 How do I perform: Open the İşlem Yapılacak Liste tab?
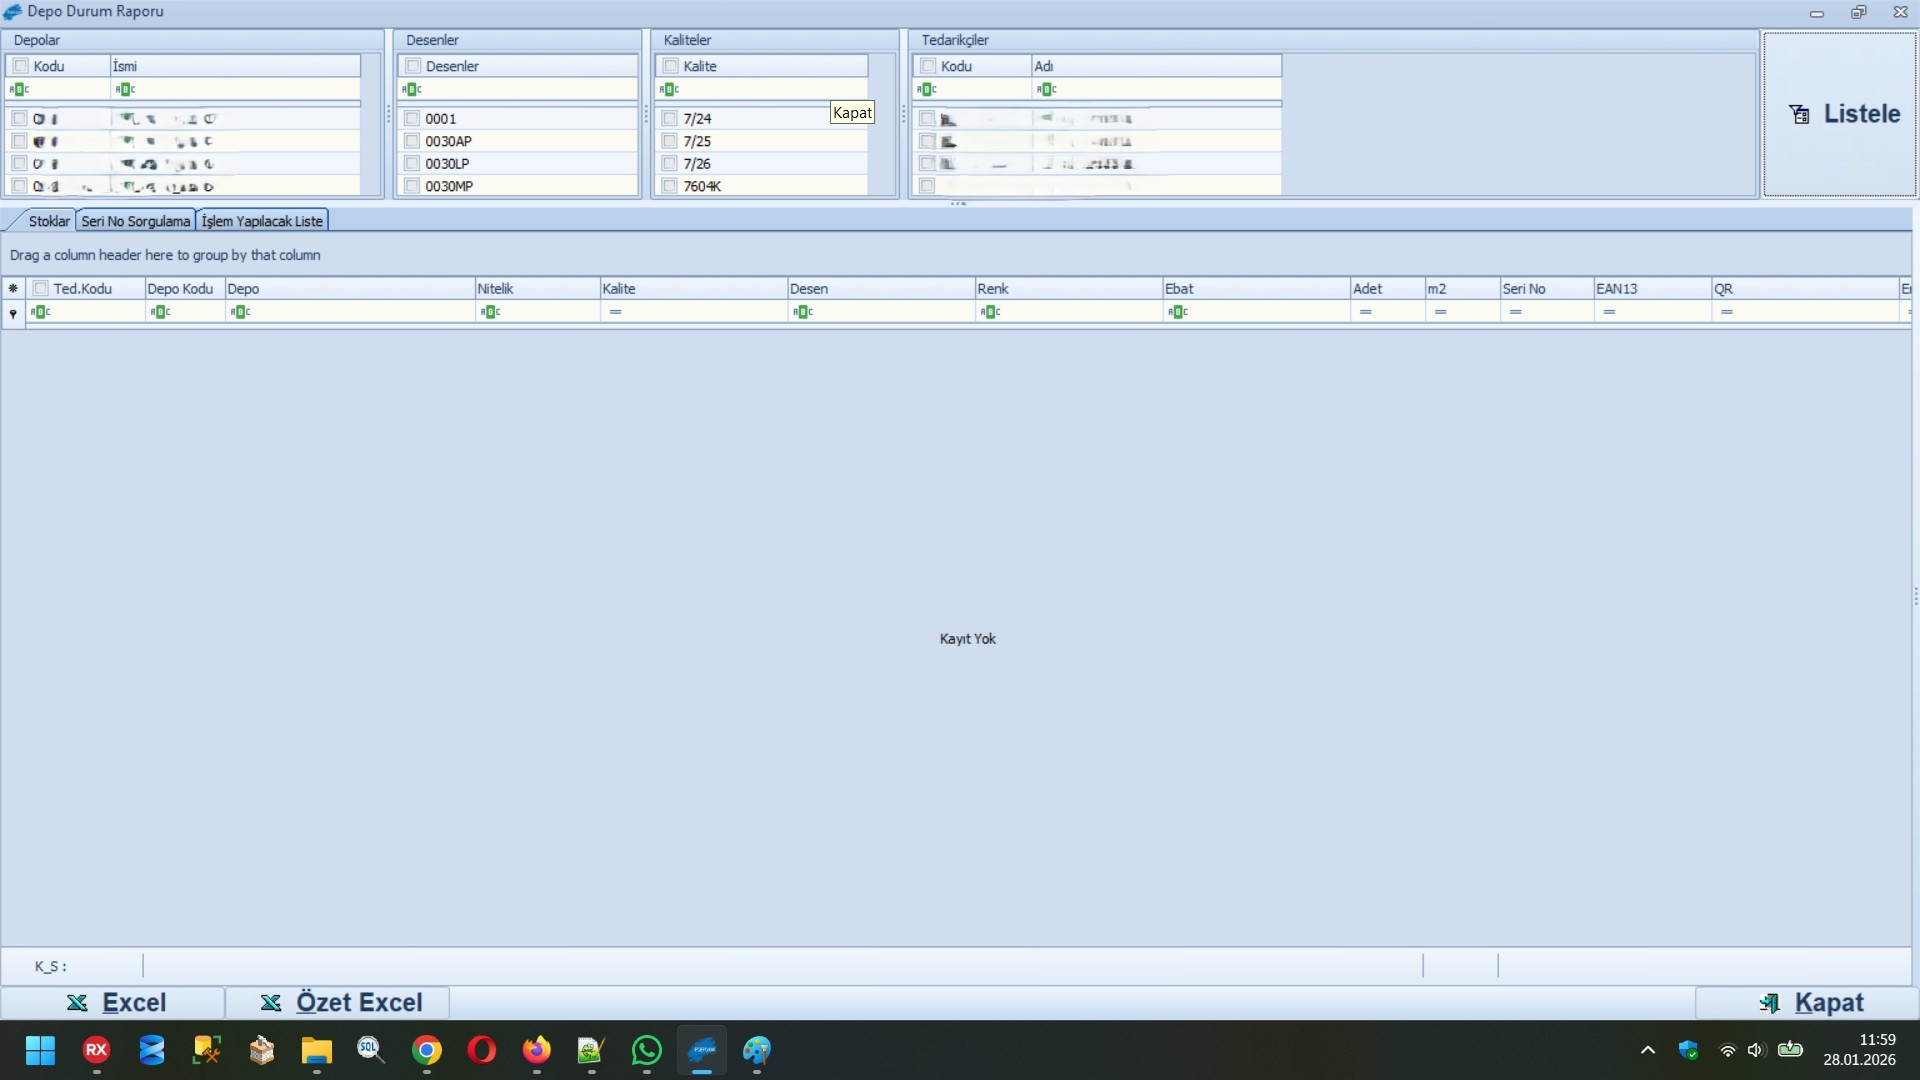[262, 221]
